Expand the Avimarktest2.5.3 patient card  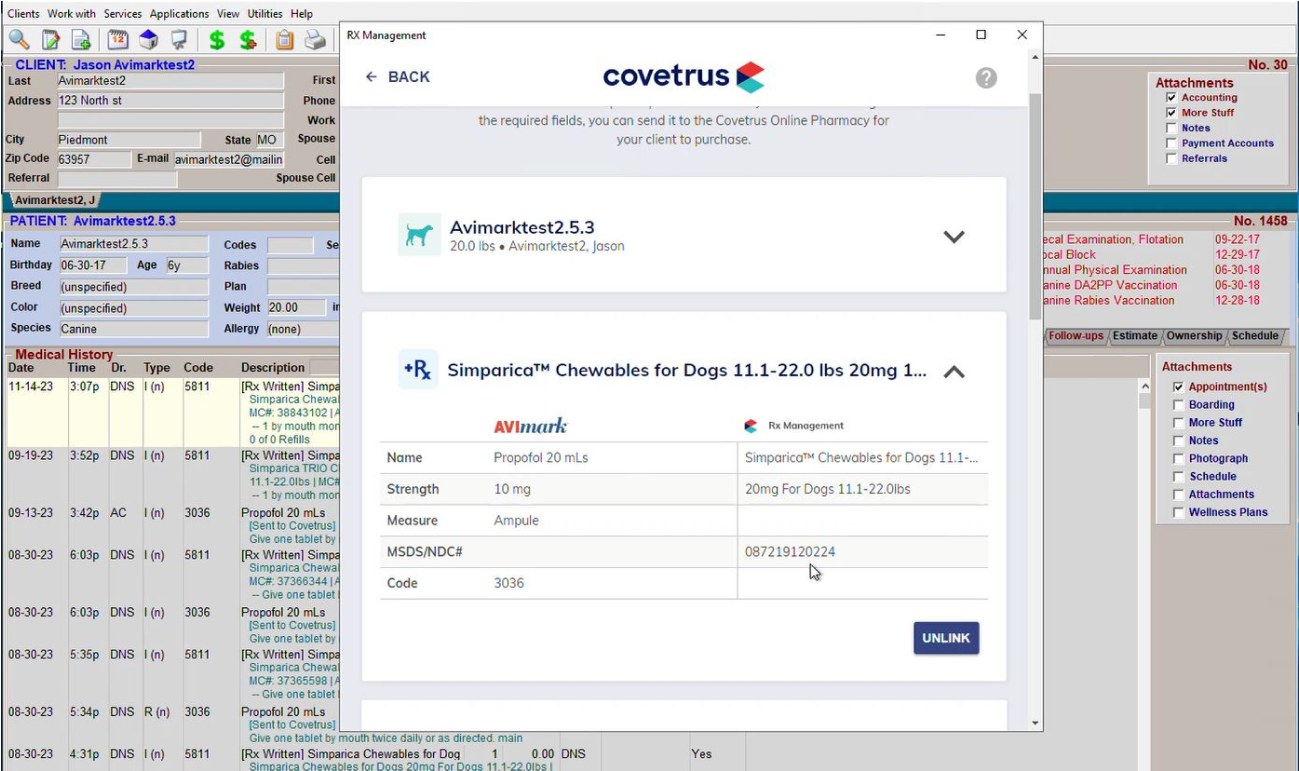click(954, 237)
